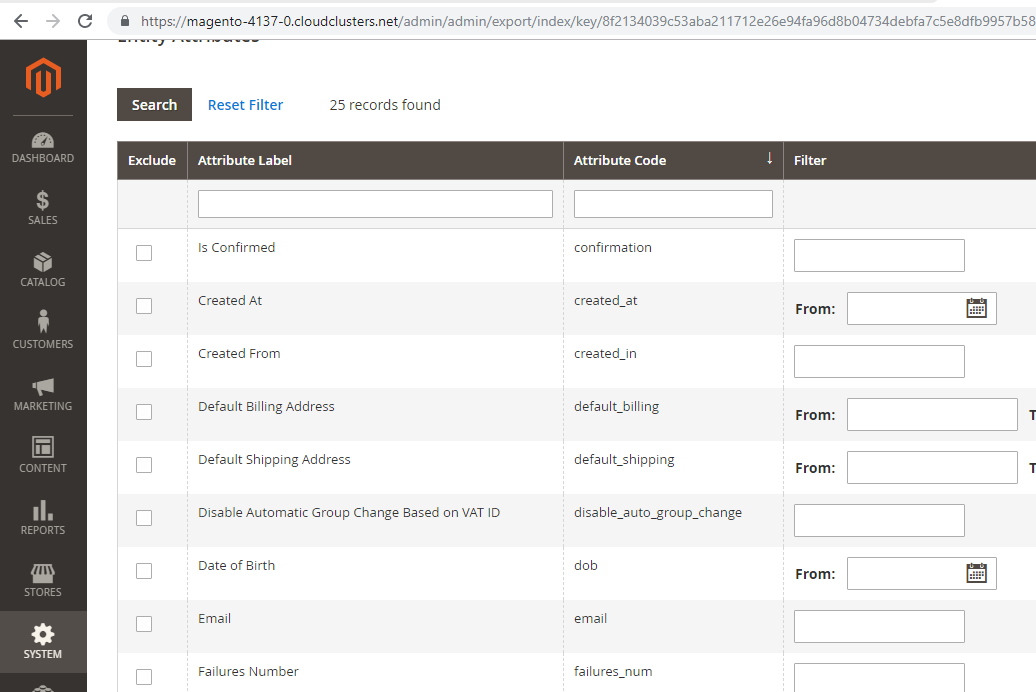Screen dimensions: 1036x692
Task: Open the System gear menu
Action: point(43,635)
